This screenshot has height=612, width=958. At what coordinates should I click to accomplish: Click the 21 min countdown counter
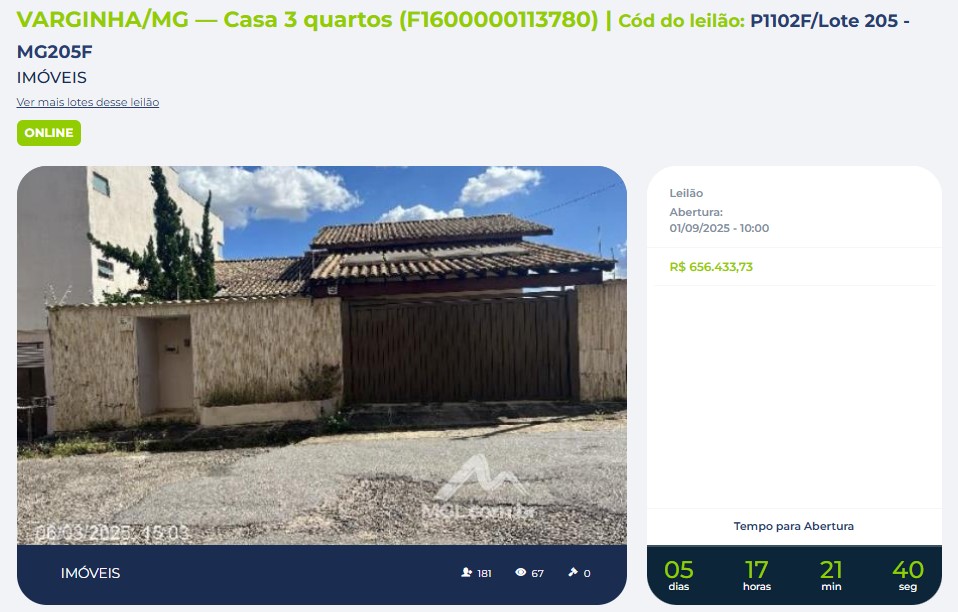coord(832,576)
